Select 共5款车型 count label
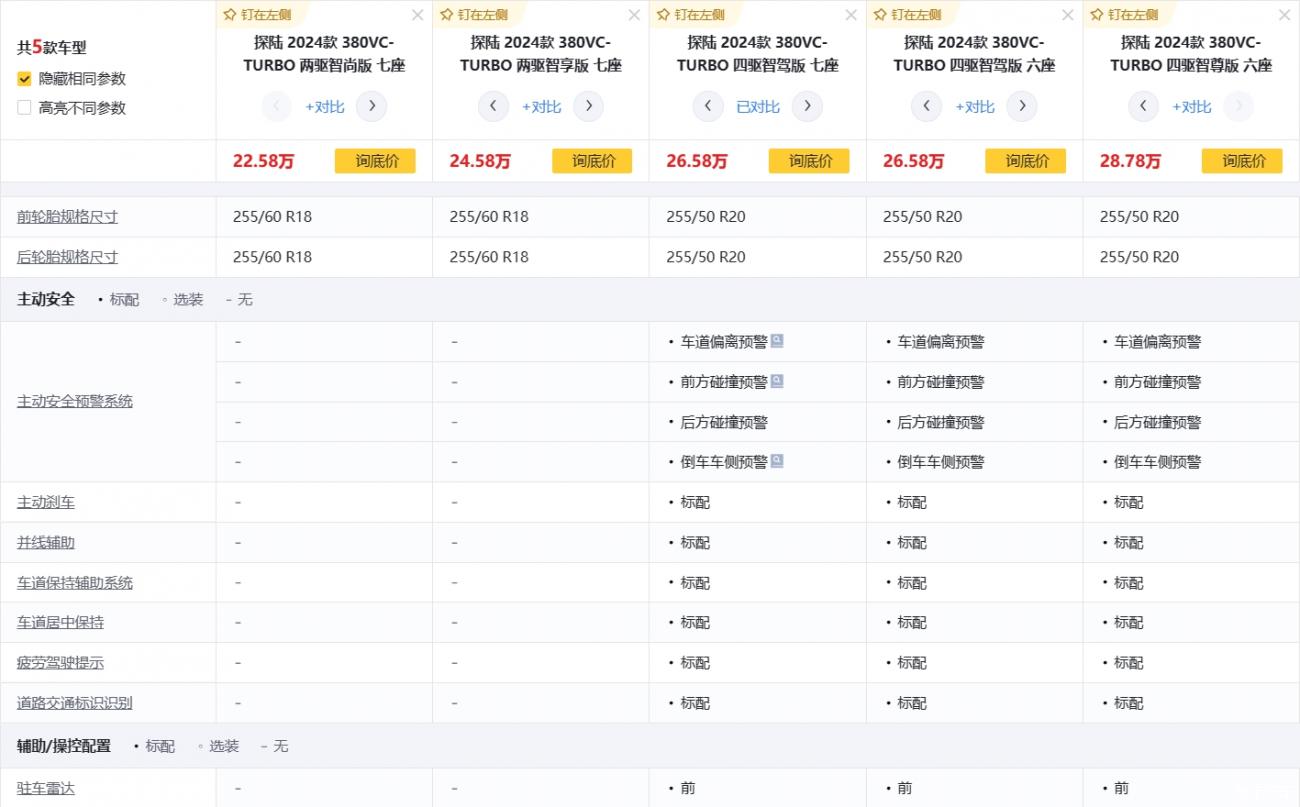Image resolution: width=1300 pixels, height=807 pixels. coord(52,47)
